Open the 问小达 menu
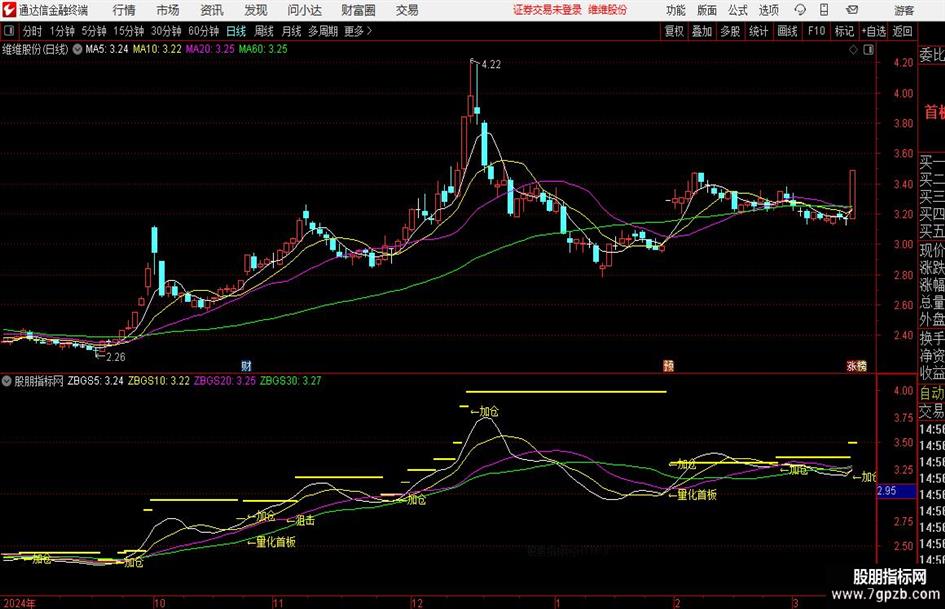The image size is (945, 609). (x=304, y=10)
